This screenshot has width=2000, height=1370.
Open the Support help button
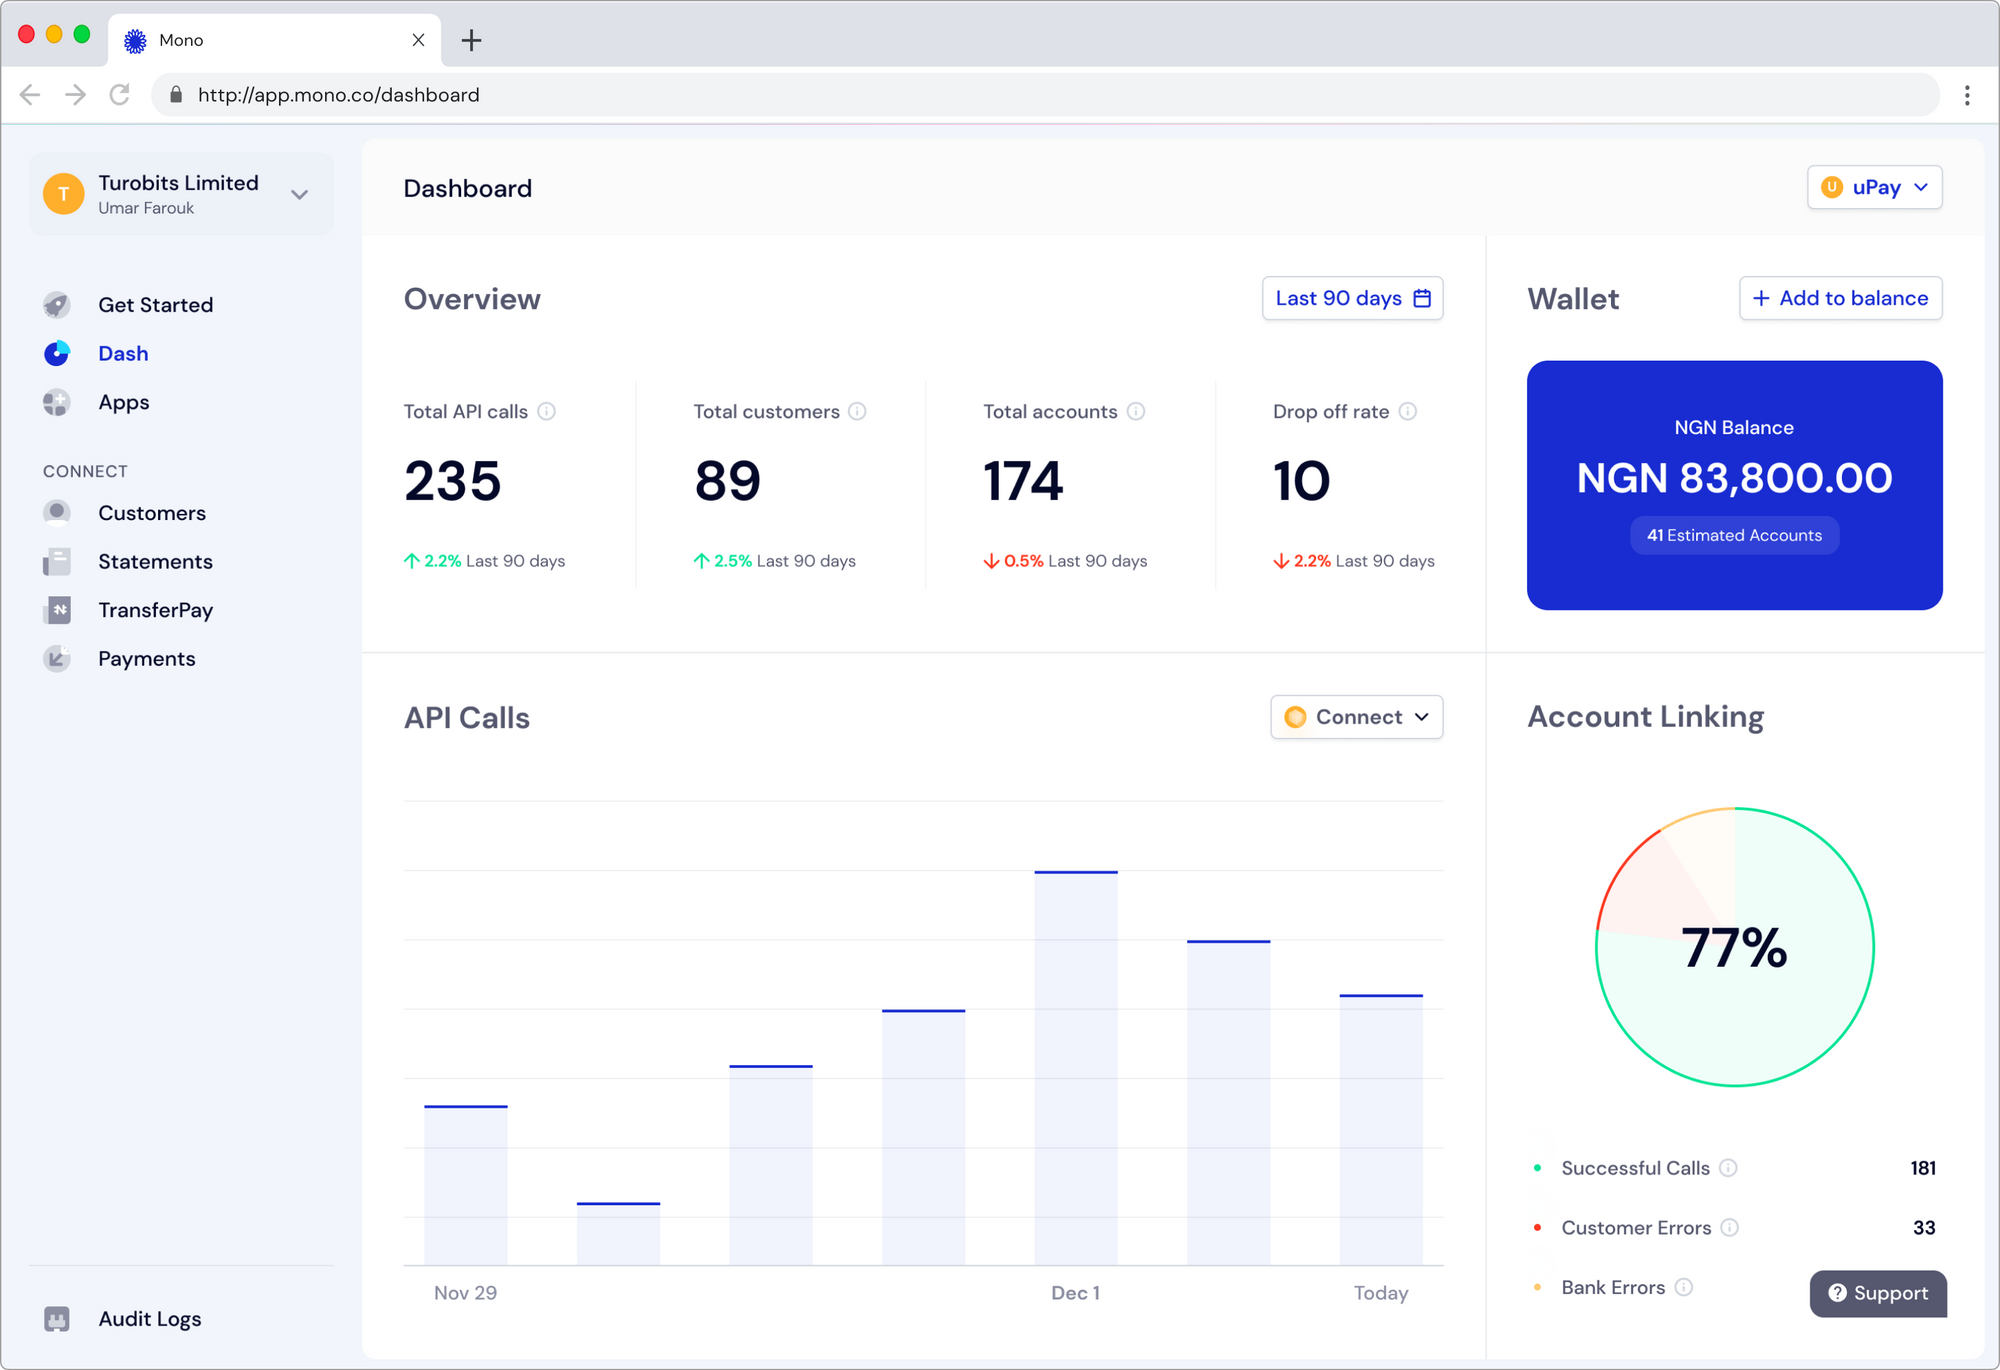click(x=1877, y=1294)
